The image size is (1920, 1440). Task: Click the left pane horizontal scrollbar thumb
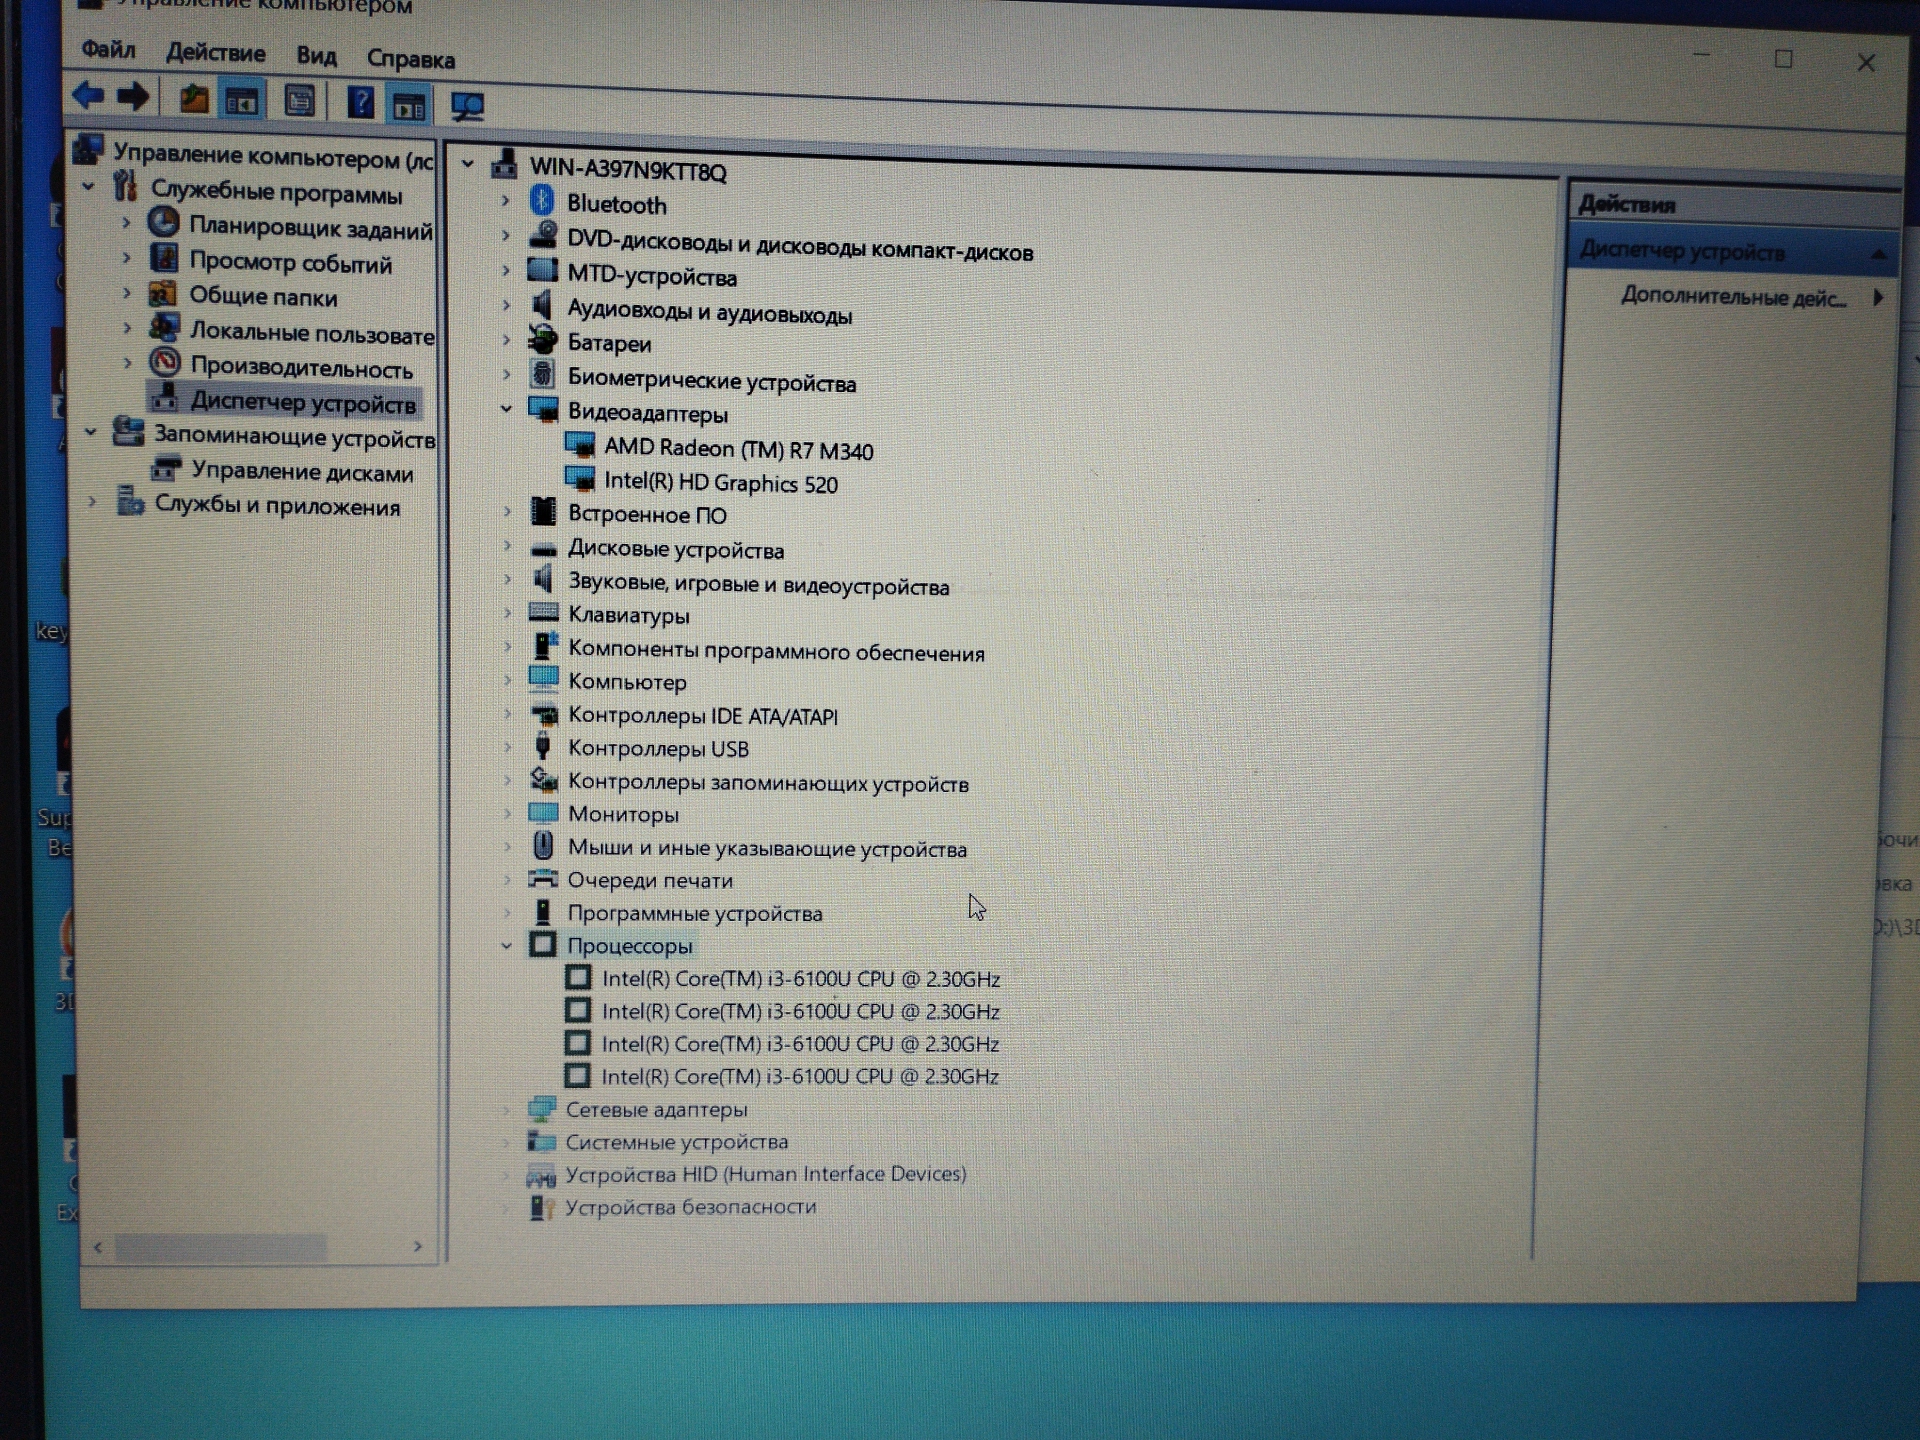(220, 1247)
